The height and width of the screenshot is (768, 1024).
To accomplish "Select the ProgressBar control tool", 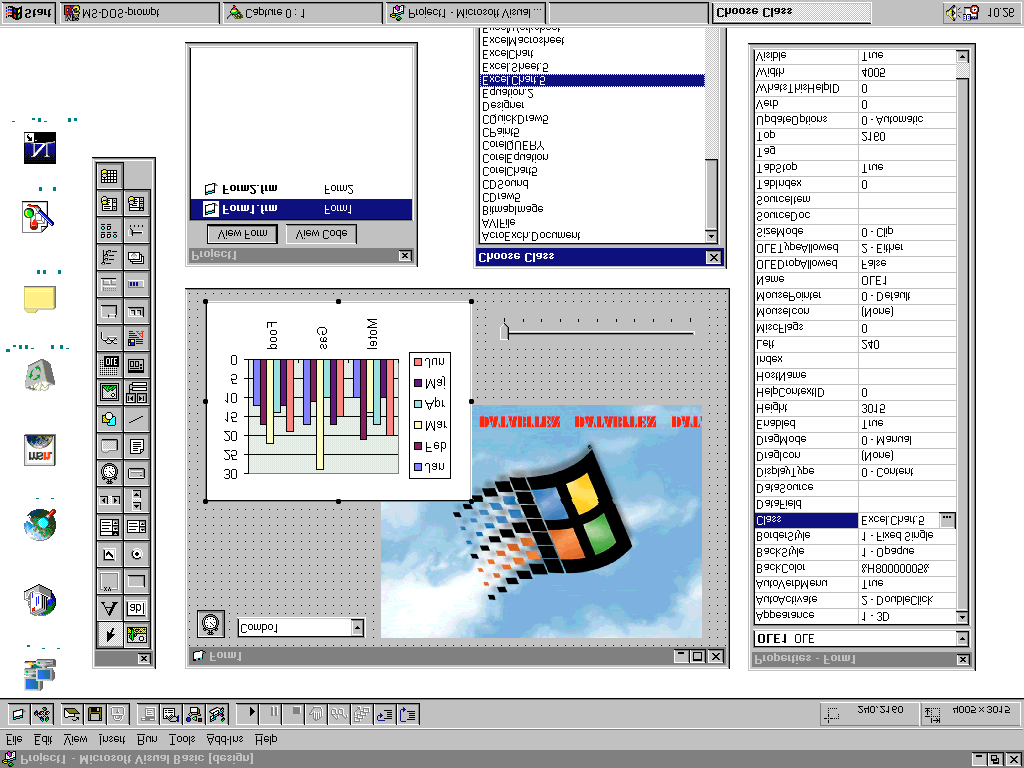I will click(x=136, y=284).
